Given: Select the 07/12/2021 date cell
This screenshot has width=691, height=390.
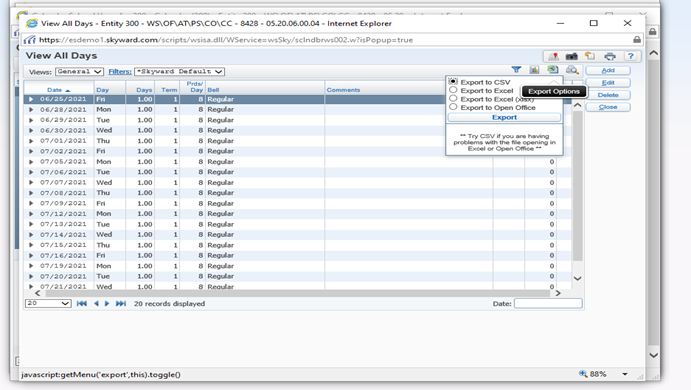Looking at the screenshot, I should (63, 214).
